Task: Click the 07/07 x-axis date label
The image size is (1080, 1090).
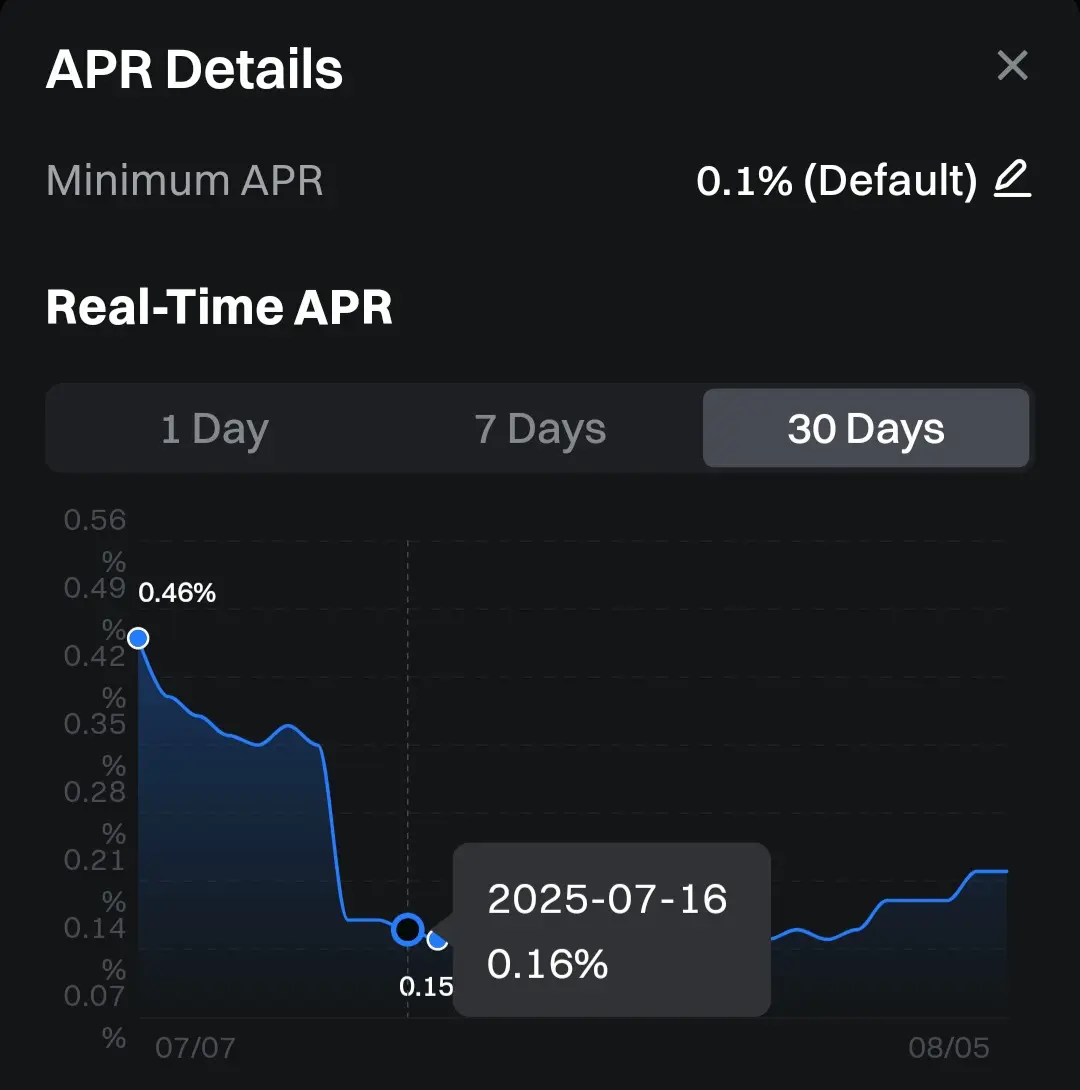Action: [195, 1048]
